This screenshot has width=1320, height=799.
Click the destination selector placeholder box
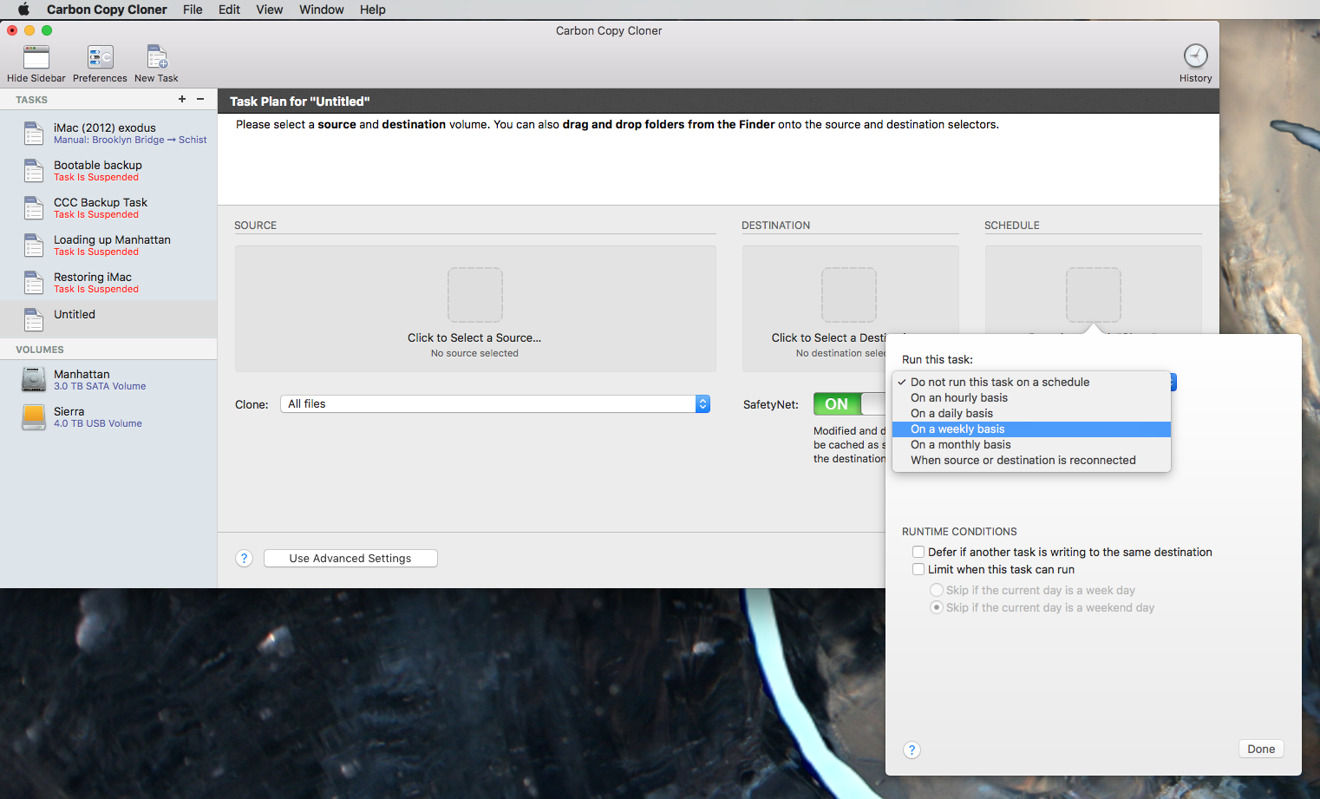(x=849, y=295)
